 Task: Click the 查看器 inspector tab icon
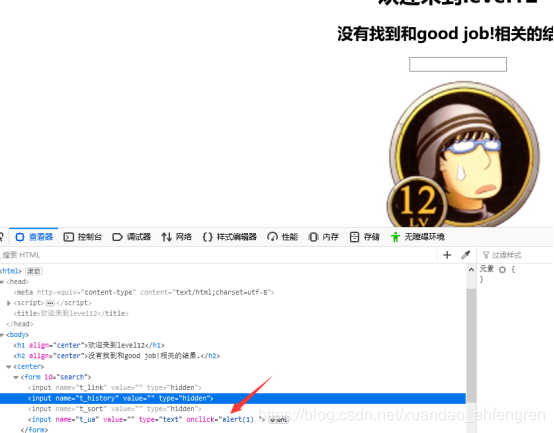[x=20, y=237]
